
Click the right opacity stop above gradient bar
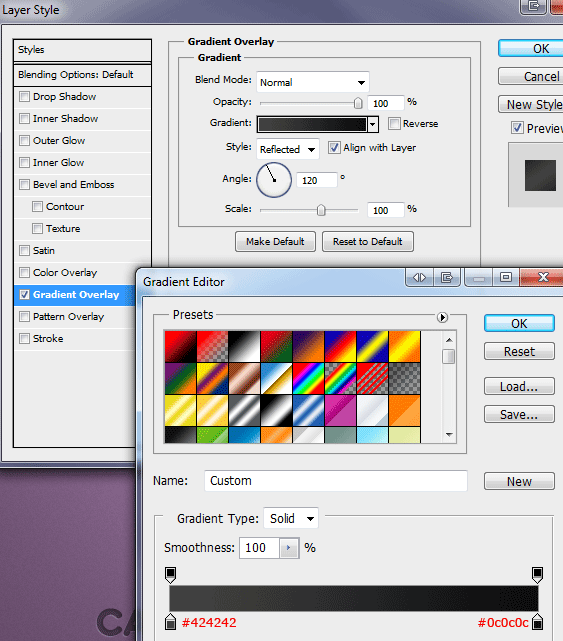537,574
